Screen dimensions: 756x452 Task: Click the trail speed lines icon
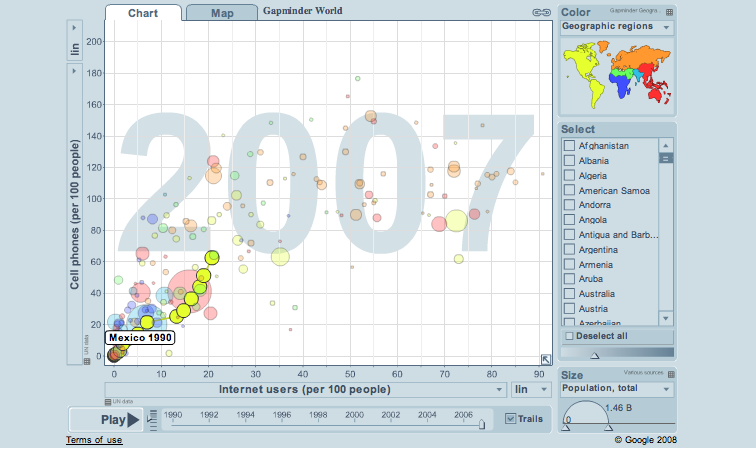152,420
